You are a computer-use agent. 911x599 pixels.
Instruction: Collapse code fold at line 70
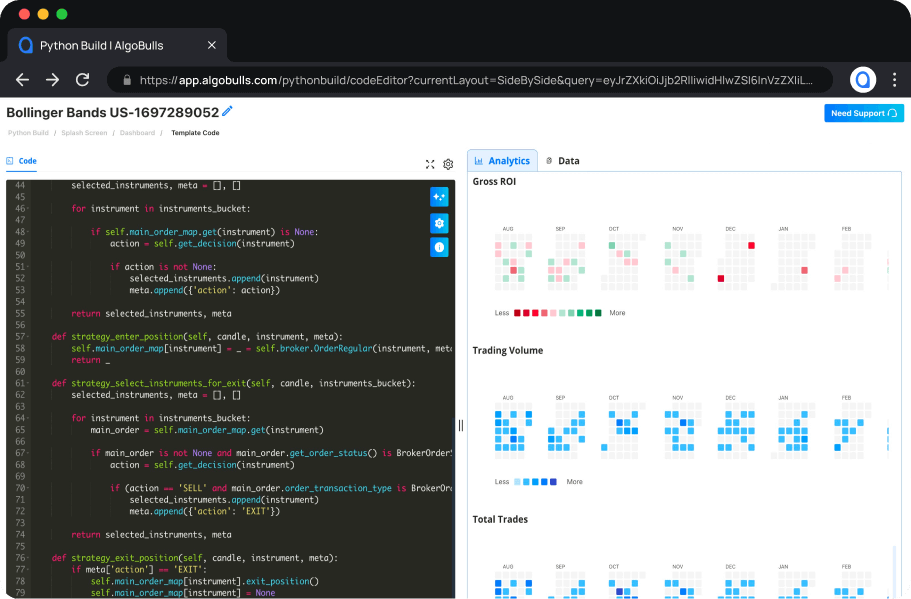pyautogui.click(x=28, y=488)
